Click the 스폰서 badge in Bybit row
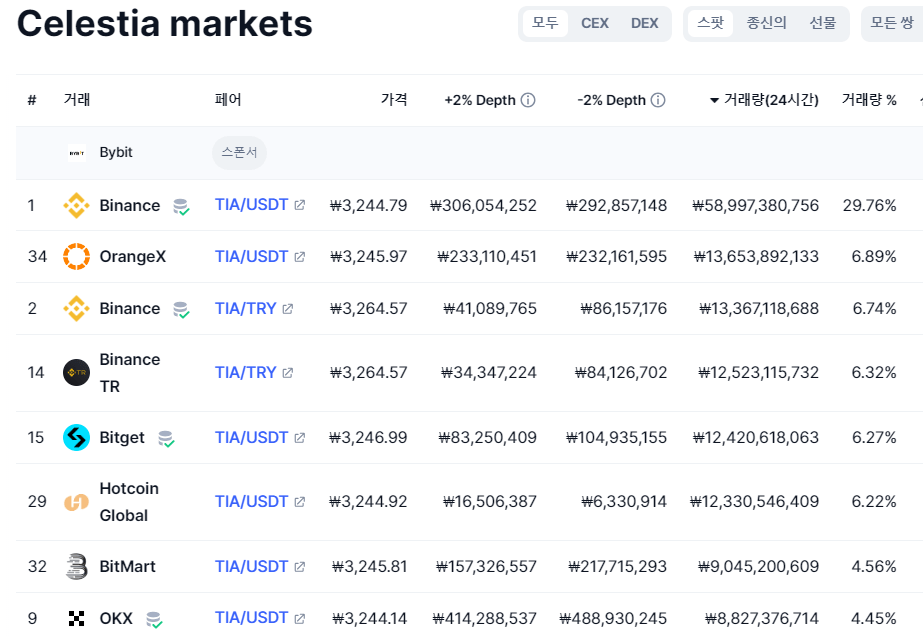Screen dimensions: 923x636 pos(240,153)
